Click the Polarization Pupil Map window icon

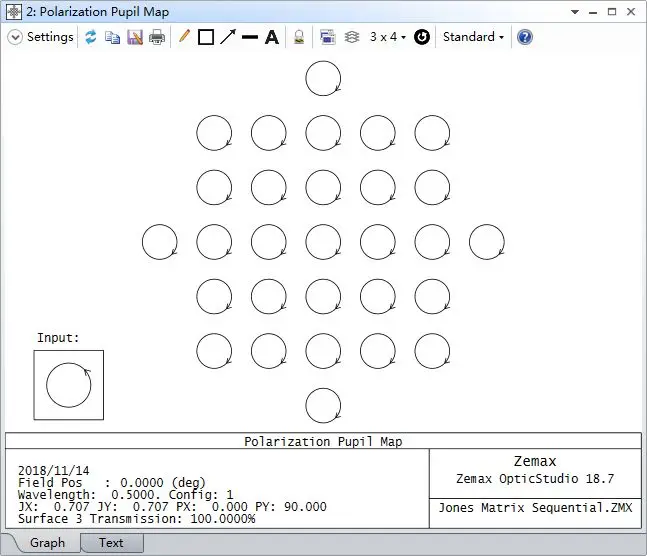(x=14, y=12)
